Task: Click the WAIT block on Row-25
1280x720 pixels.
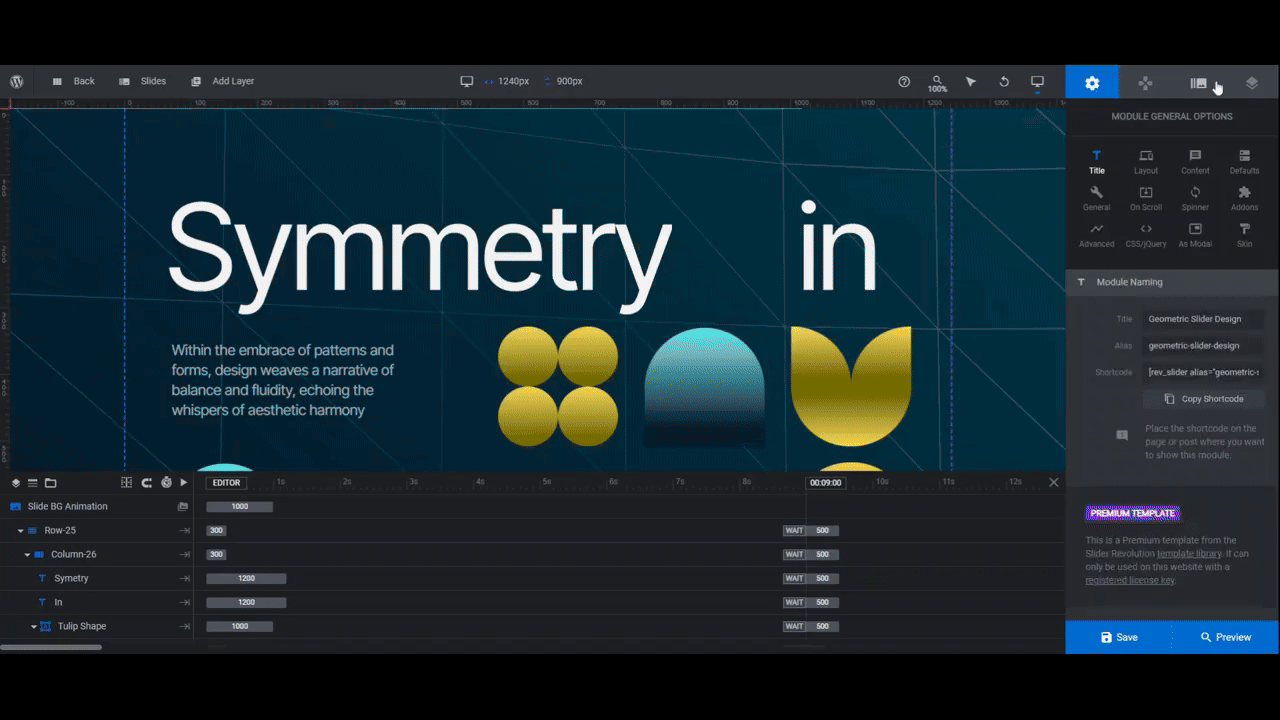Action: coord(794,531)
